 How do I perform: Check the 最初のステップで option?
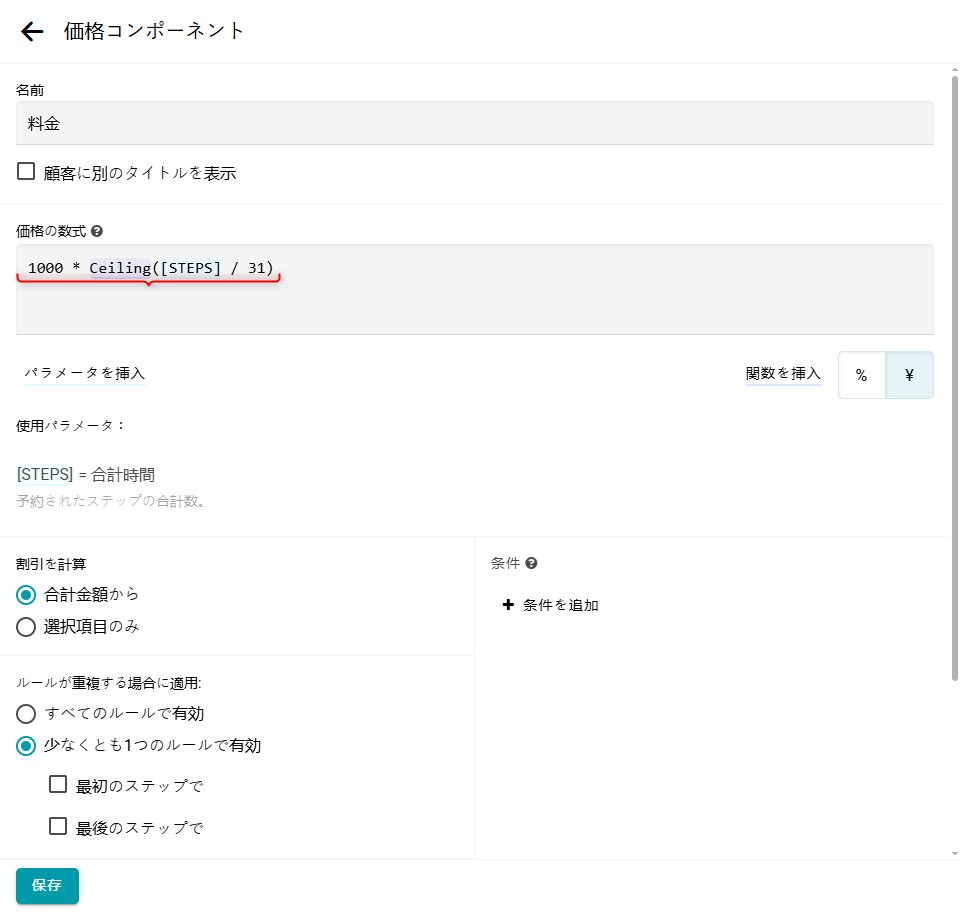pyautogui.click(x=59, y=785)
